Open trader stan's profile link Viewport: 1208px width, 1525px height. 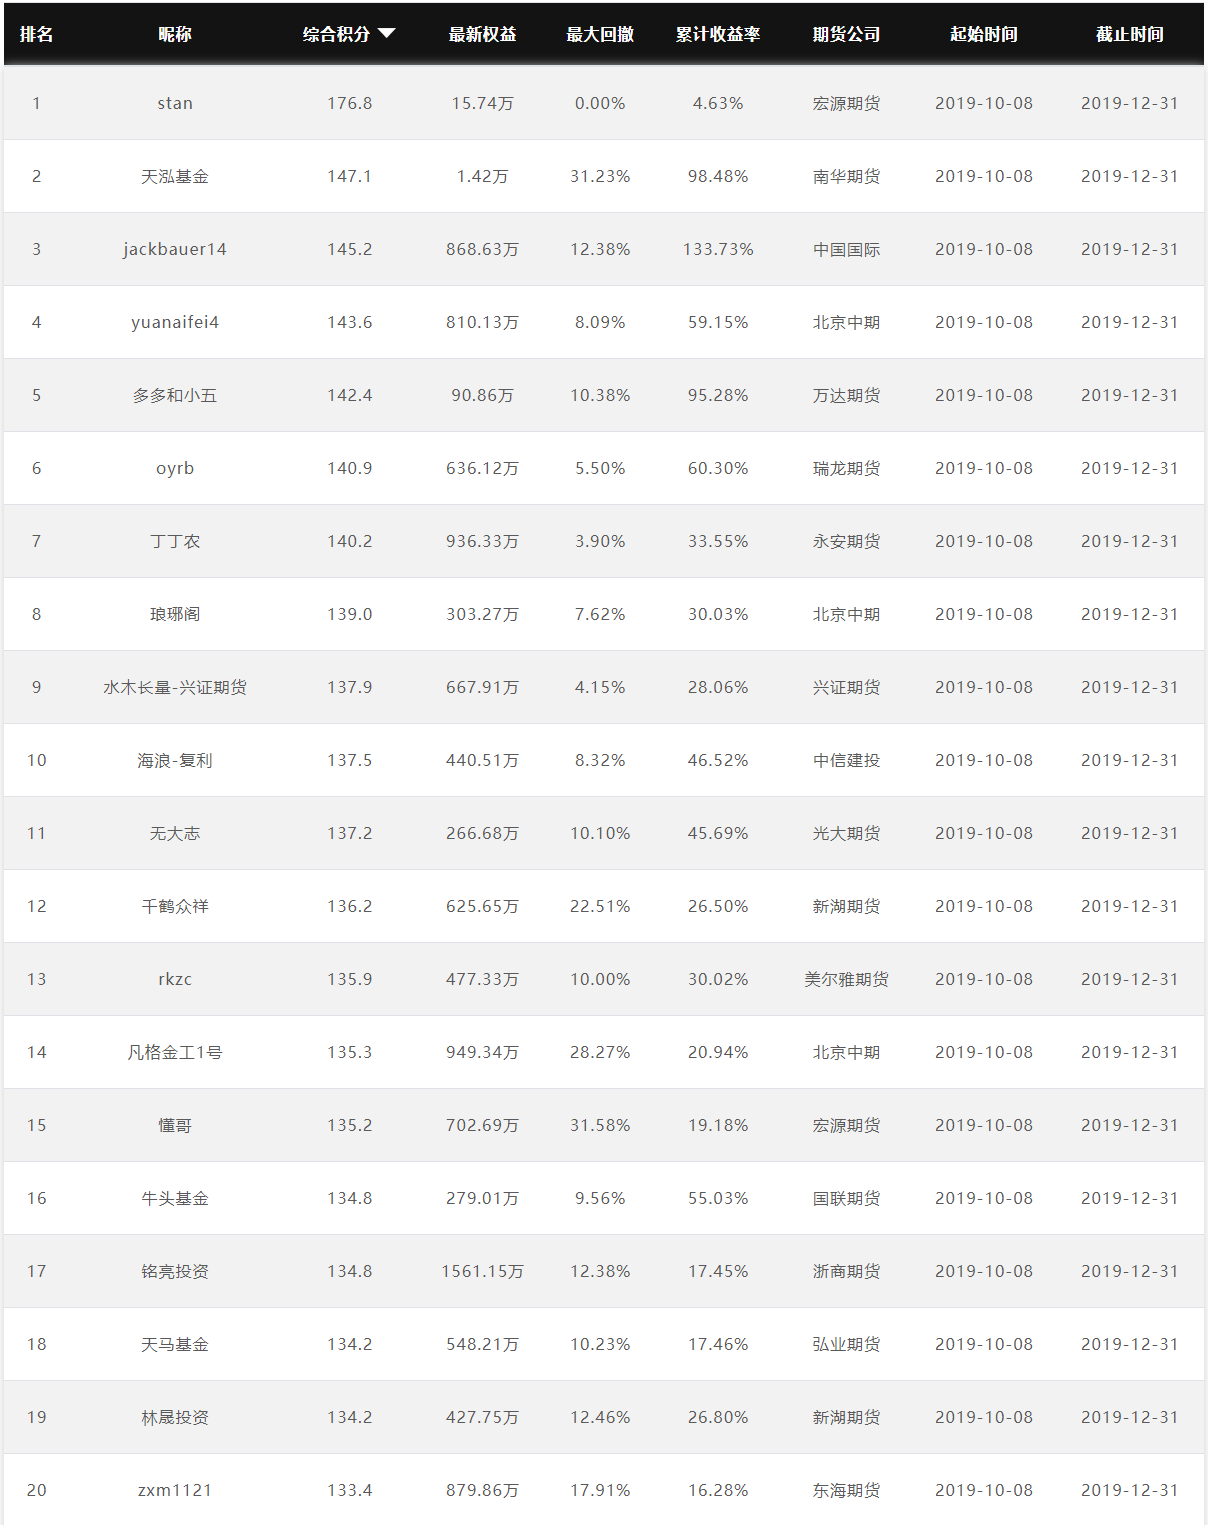tap(175, 103)
